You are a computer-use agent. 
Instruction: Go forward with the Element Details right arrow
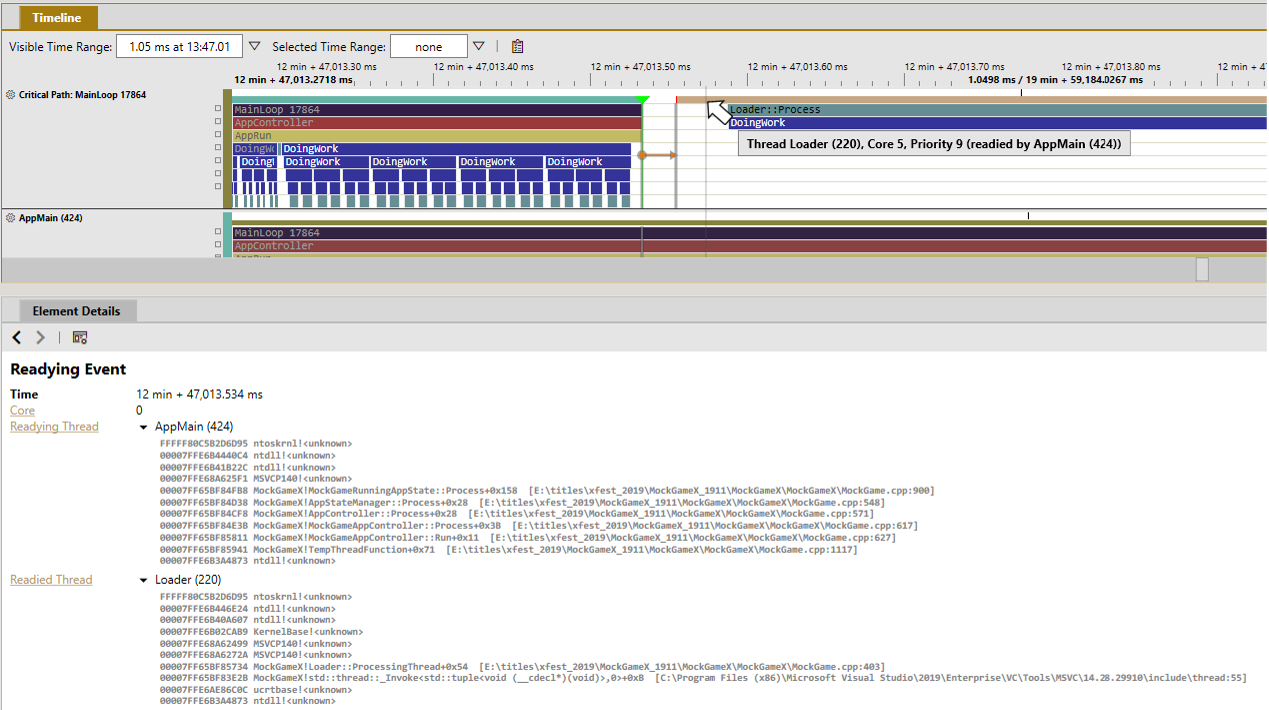click(x=40, y=338)
